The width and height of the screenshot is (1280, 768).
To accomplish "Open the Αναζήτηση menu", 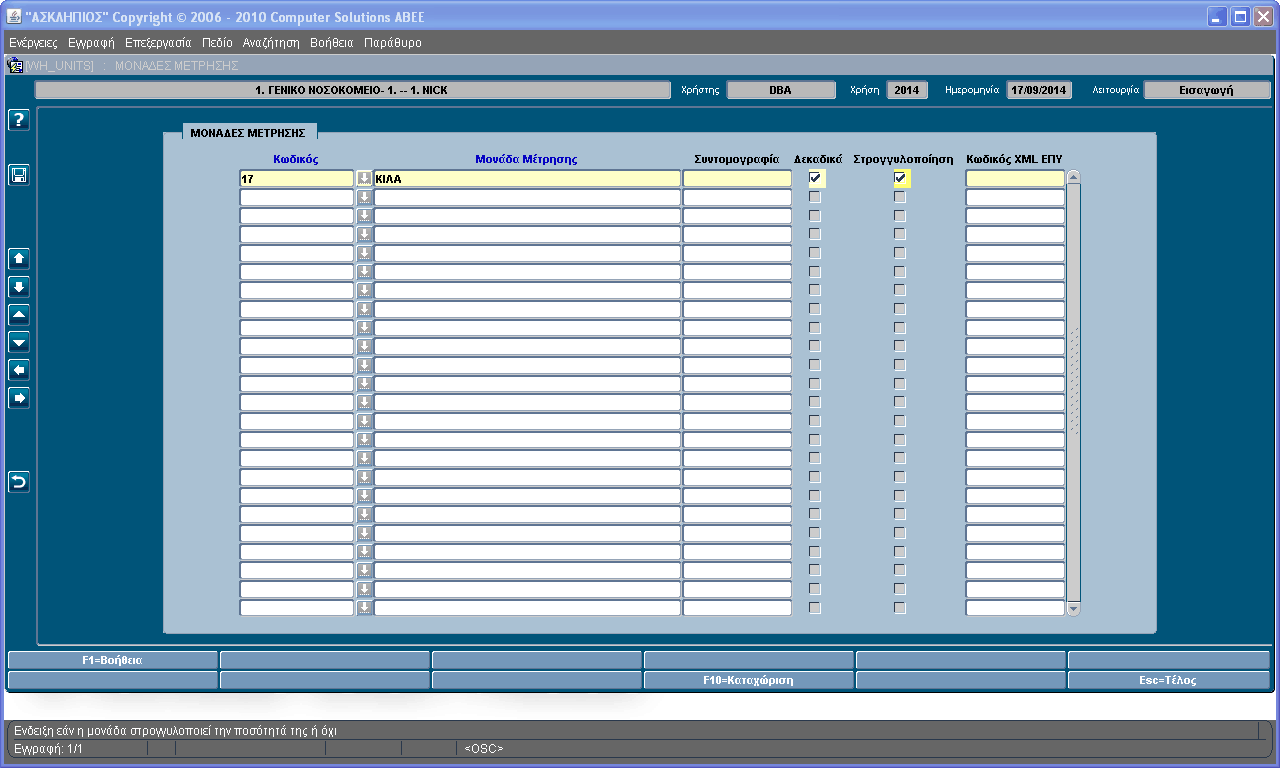I will [271, 43].
